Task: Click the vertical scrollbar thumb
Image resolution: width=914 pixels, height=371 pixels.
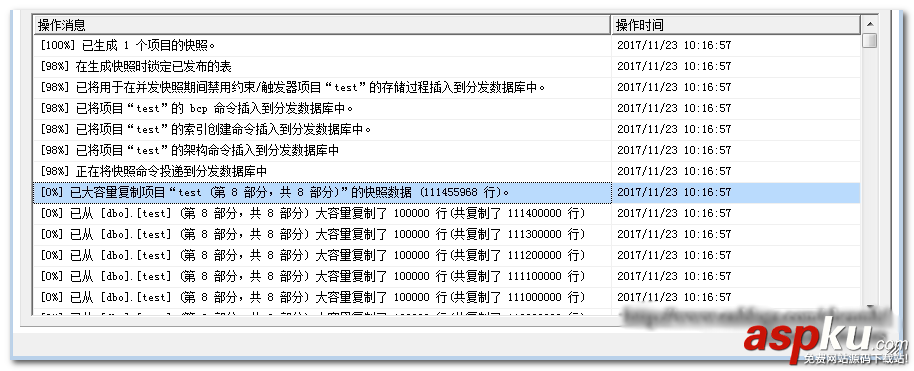Action: coord(870,41)
